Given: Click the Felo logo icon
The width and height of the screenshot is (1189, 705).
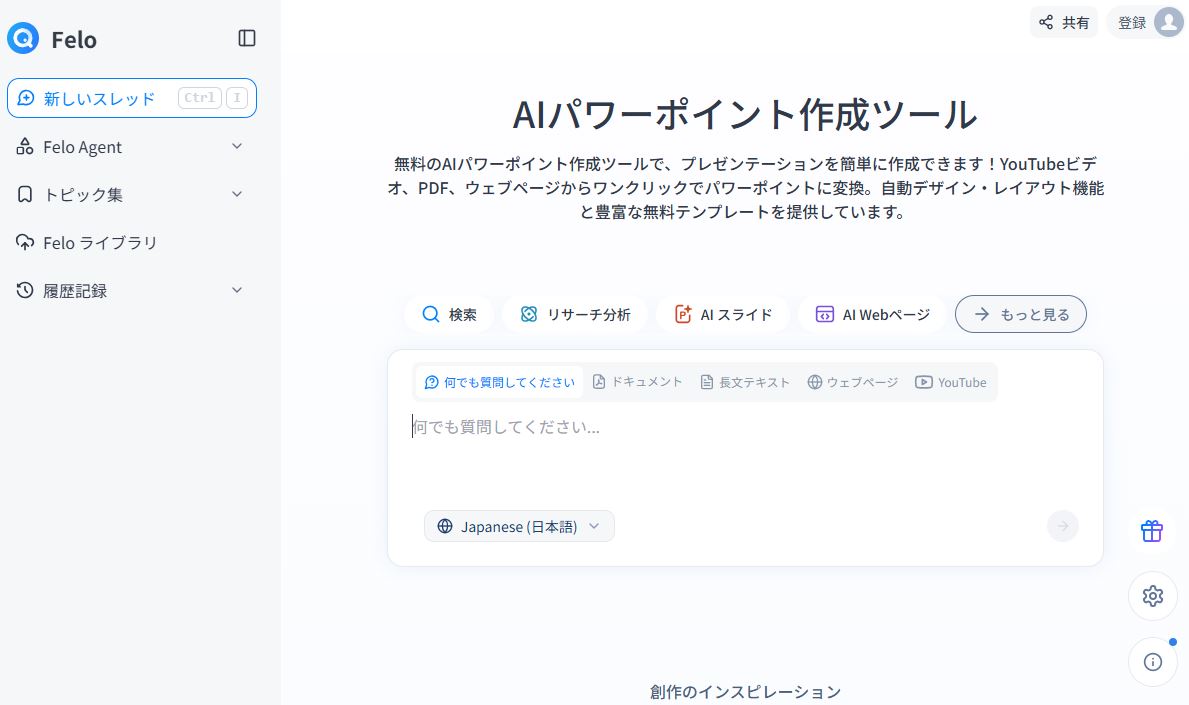Looking at the screenshot, I should [22, 39].
